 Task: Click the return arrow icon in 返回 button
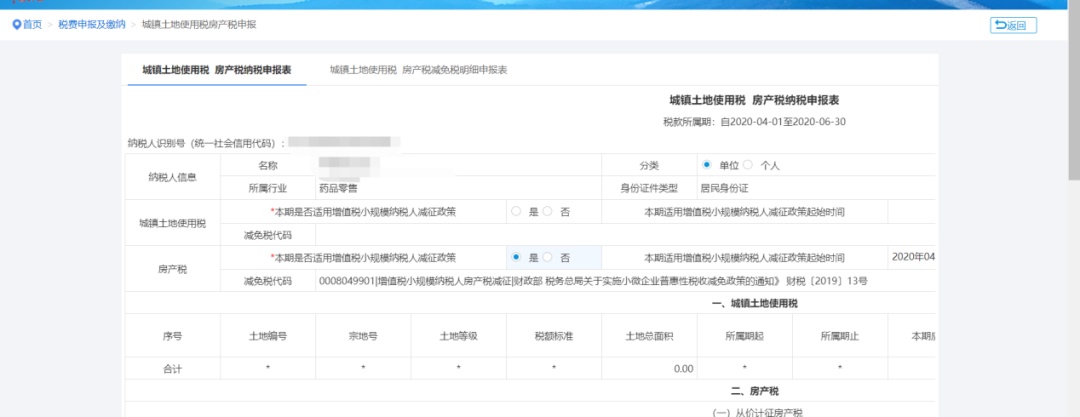tap(1000, 26)
